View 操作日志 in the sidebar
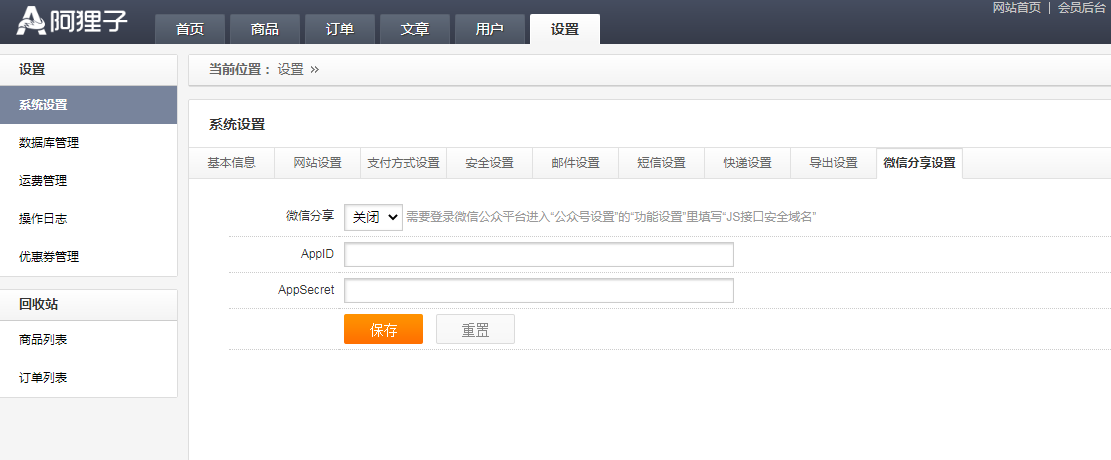The width and height of the screenshot is (1111, 460). 43,218
